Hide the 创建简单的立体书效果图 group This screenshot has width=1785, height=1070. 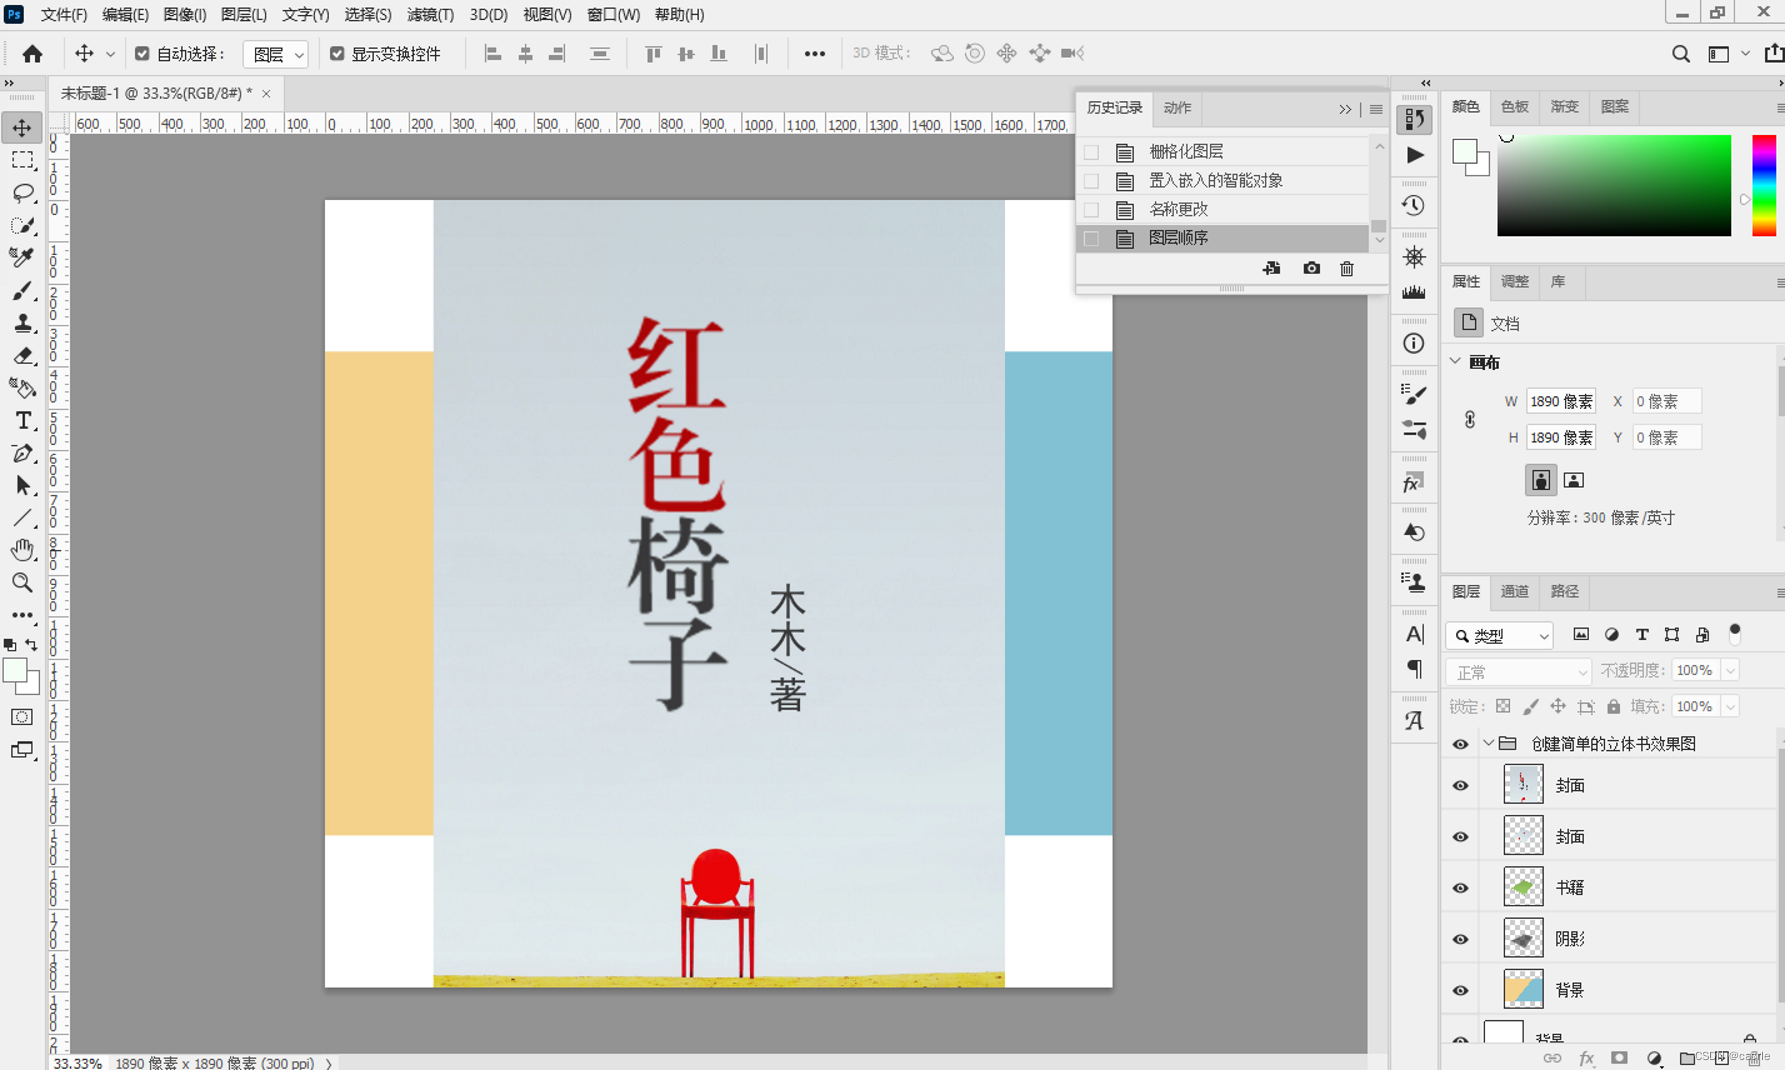[1461, 744]
